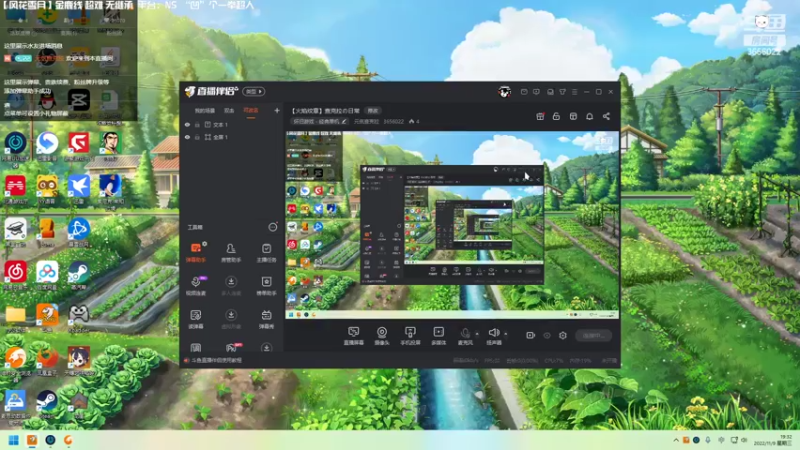Open the orientation switch button beside the logo

point(254,91)
